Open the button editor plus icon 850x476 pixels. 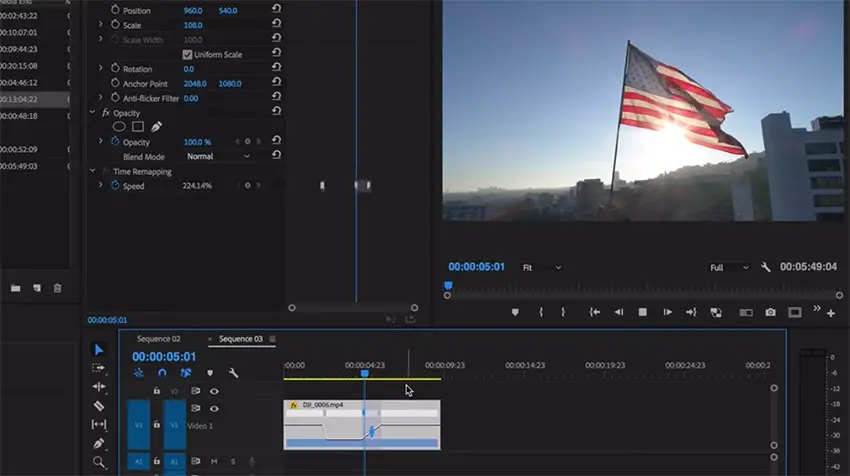click(830, 313)
